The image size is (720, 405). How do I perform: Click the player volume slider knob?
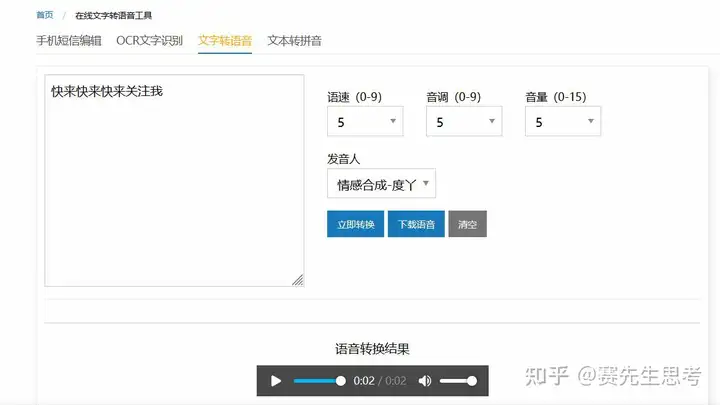click(x=472, y=381)
